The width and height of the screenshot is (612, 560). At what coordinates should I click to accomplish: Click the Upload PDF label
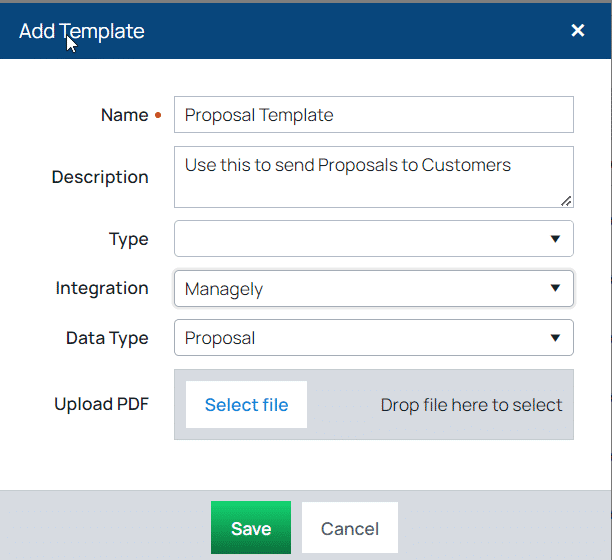point(101,405)
